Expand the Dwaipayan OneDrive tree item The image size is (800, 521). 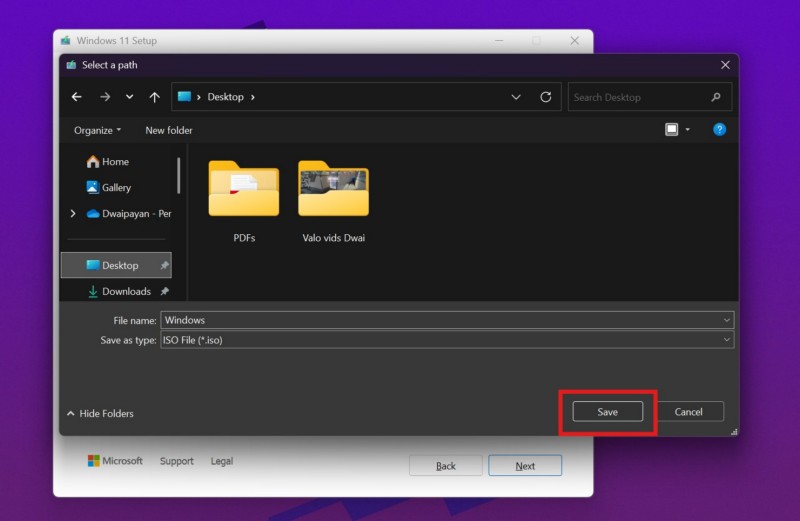pos(73,213)
